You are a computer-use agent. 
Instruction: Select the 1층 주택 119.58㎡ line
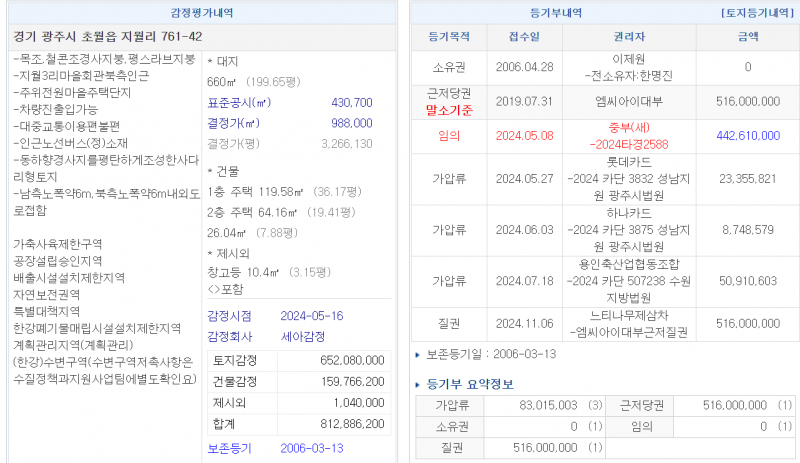(284, 192)
